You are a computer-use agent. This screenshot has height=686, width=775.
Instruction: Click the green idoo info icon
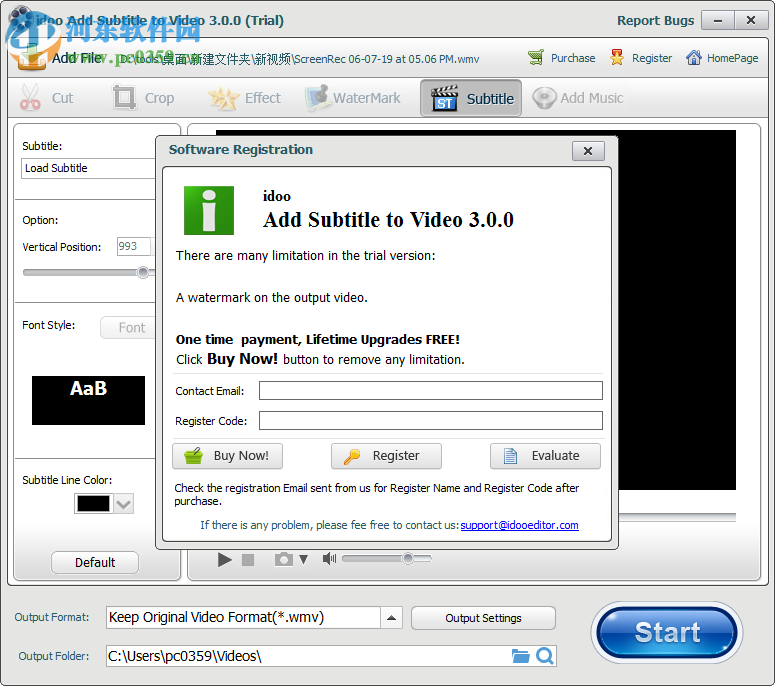[x=209, y=210]
